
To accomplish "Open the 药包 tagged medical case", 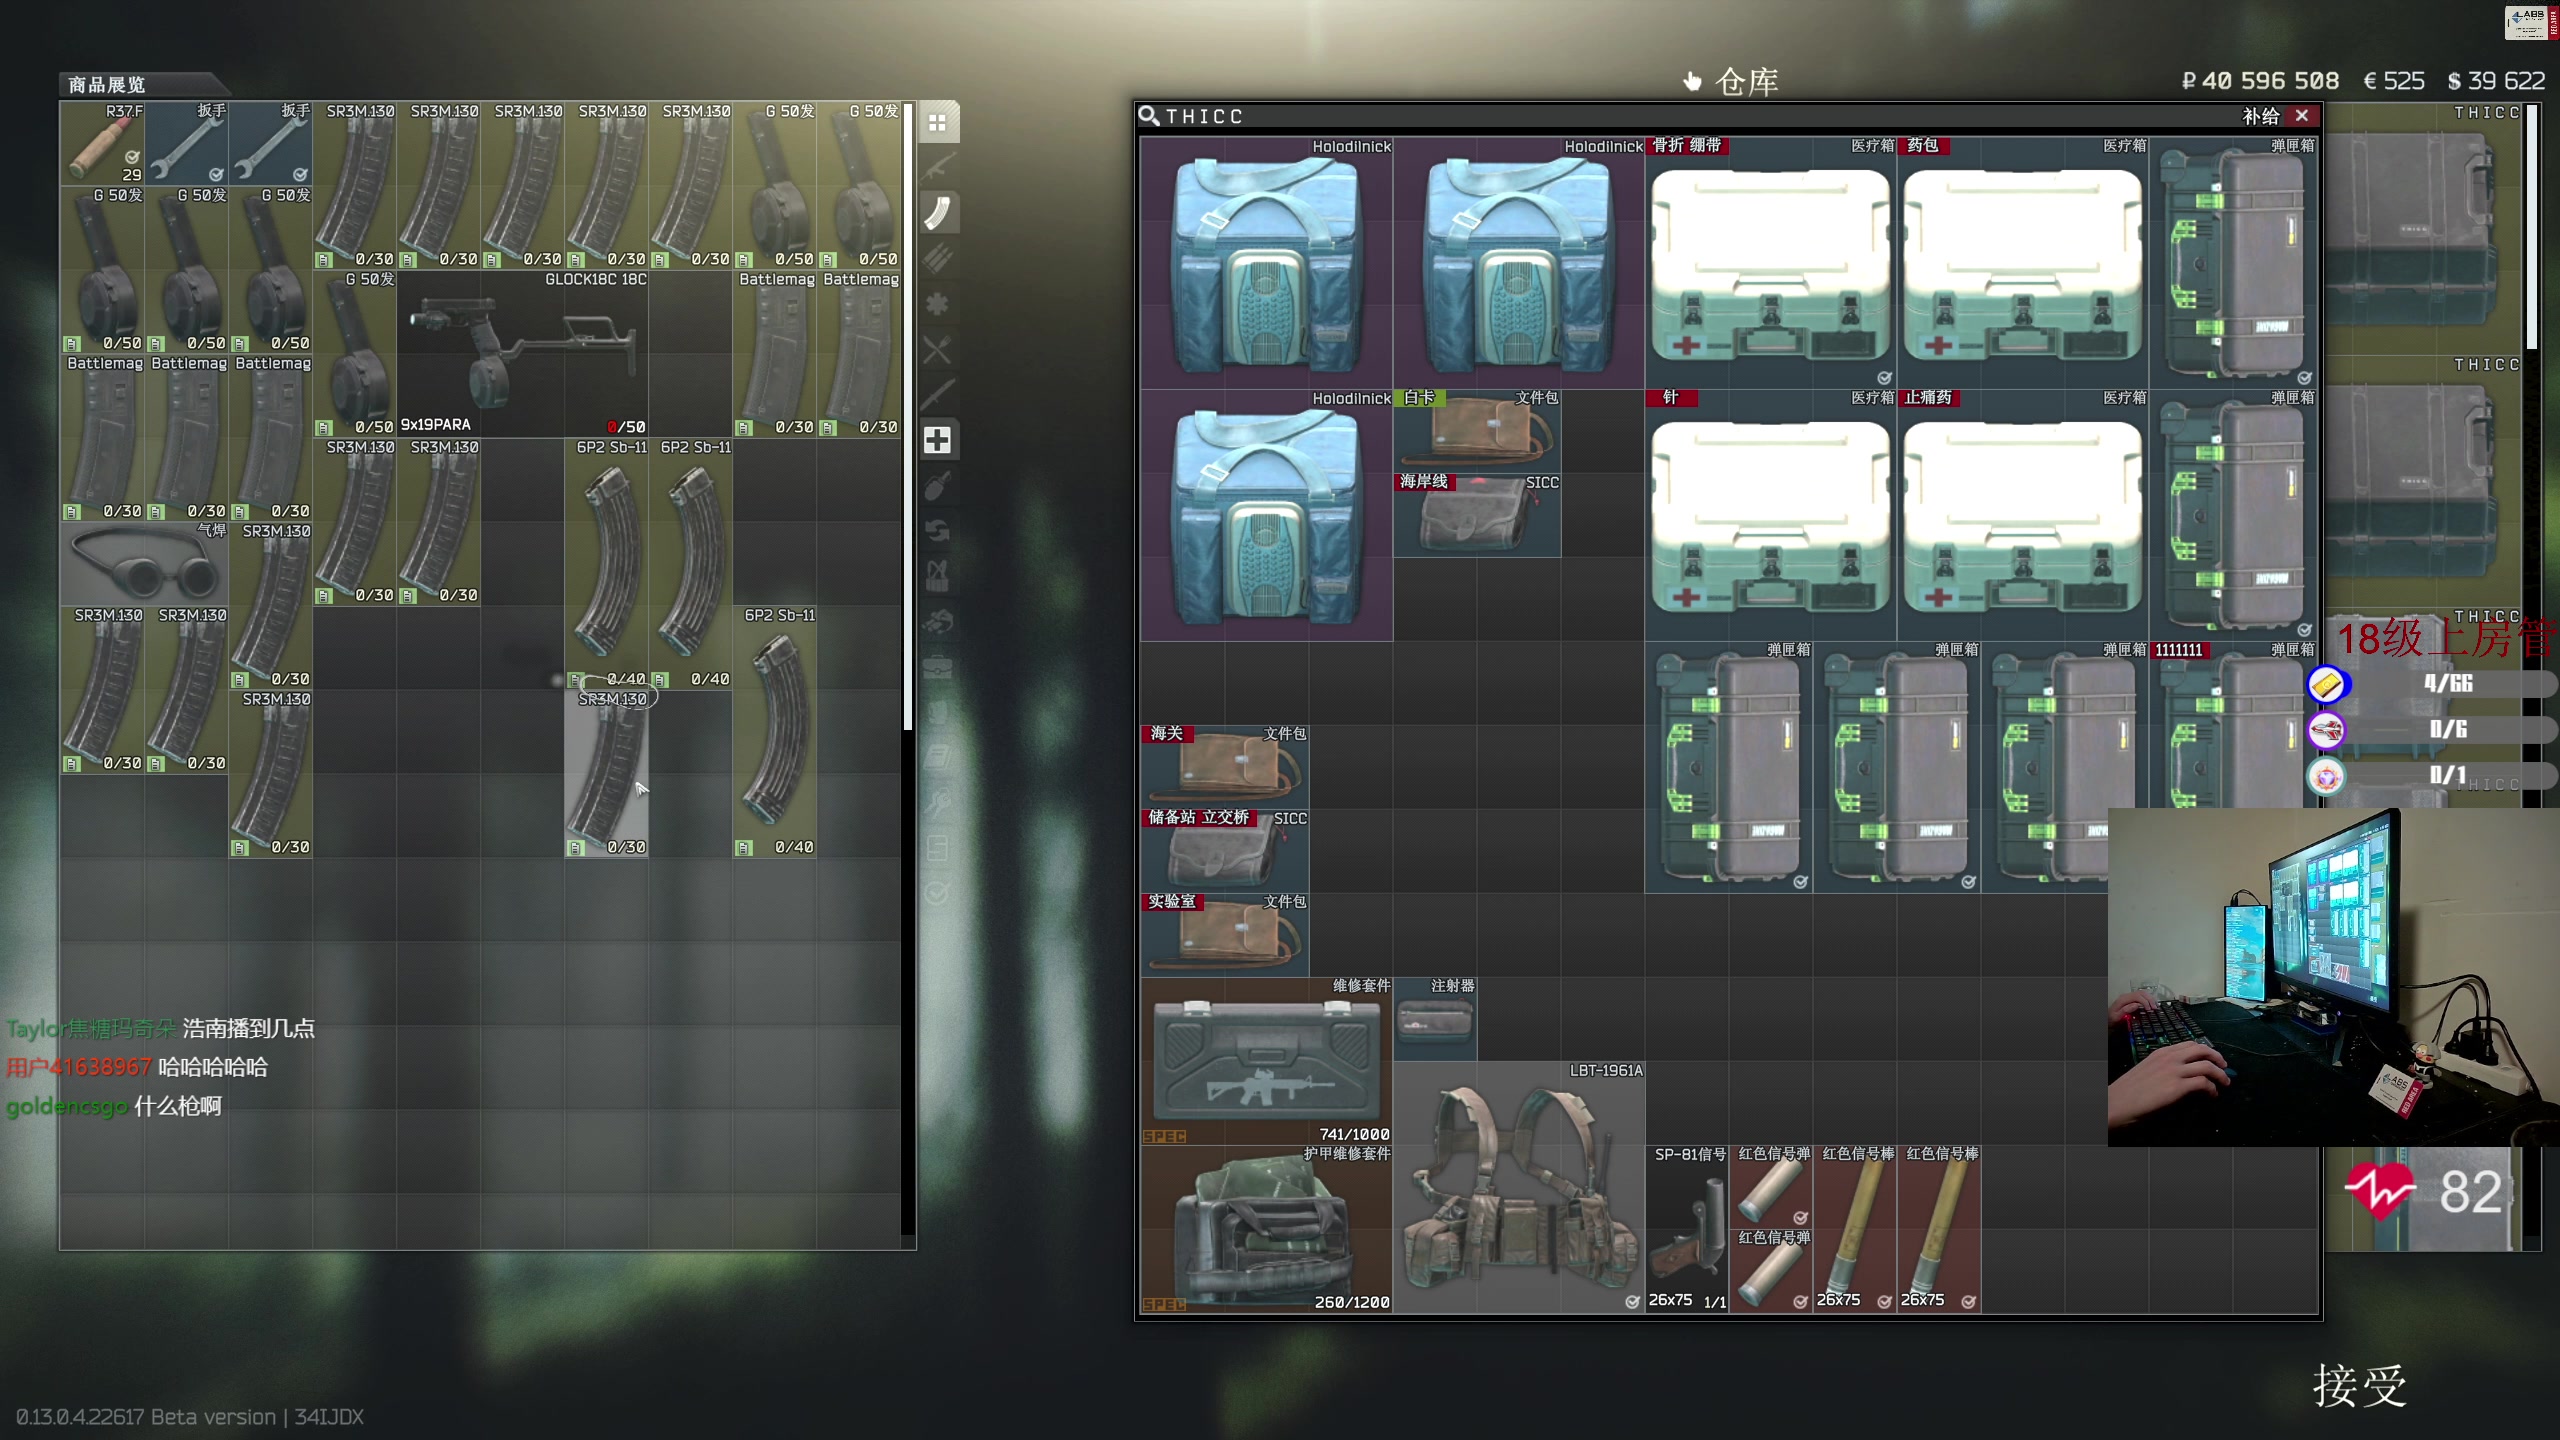I will (x=2023, y=263).
